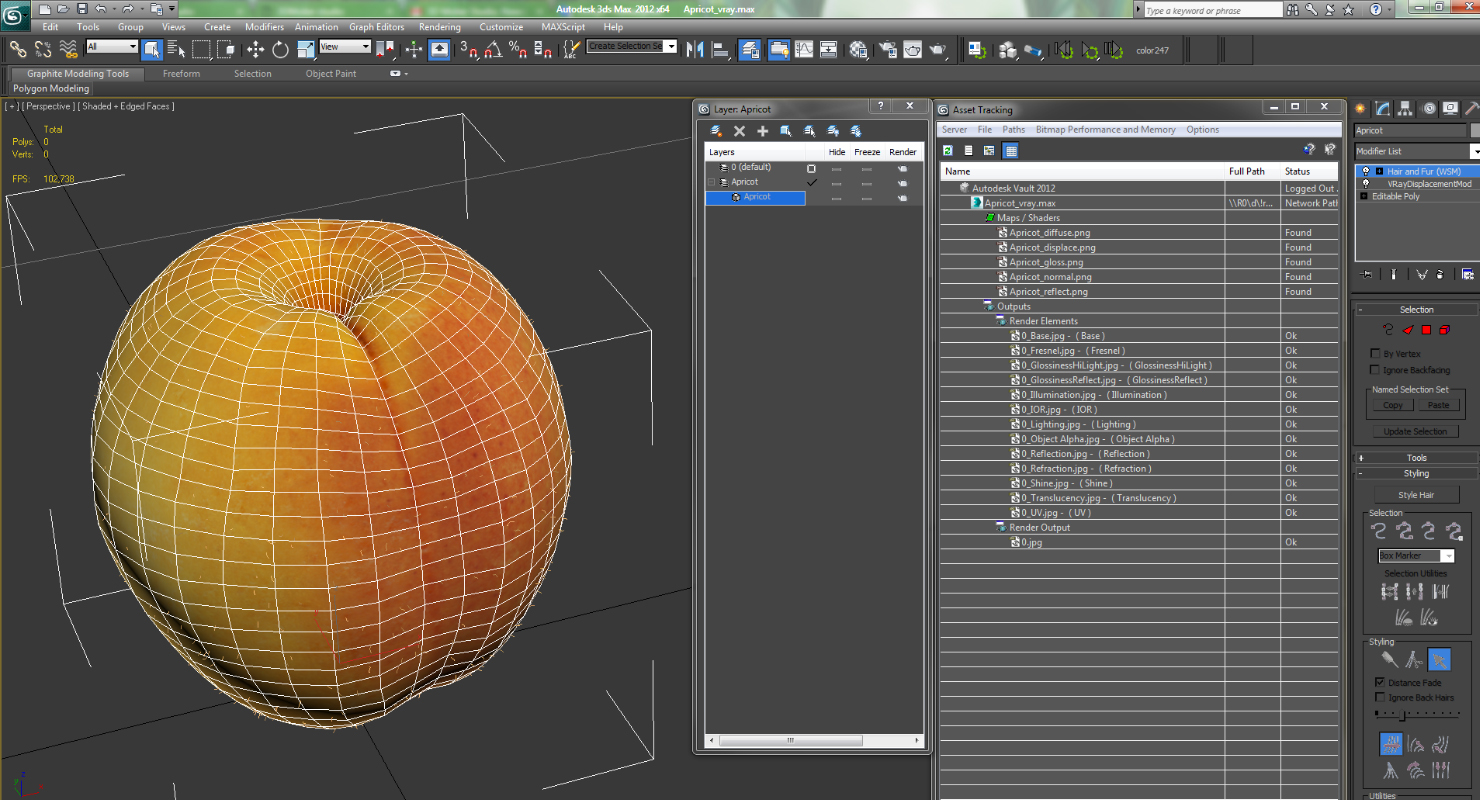Activate the Unlink Selection tool

pos(43,49)
